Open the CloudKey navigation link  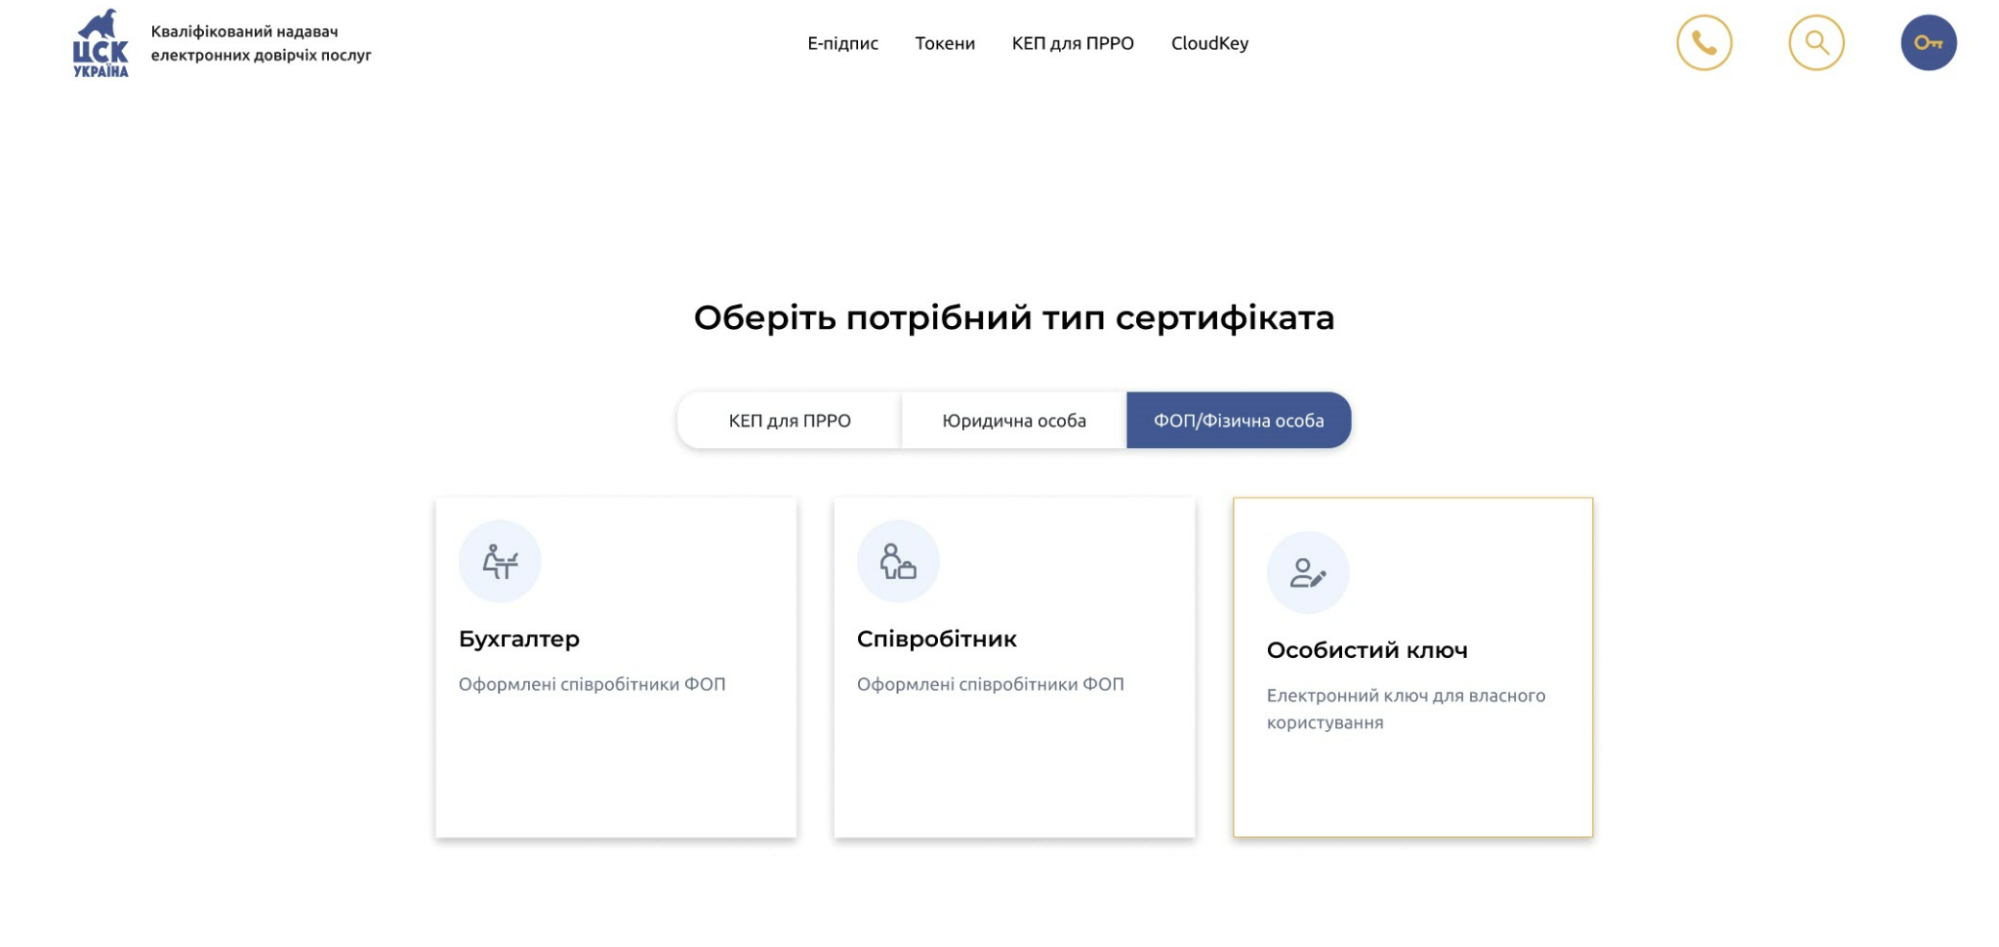click(1209, 44)
